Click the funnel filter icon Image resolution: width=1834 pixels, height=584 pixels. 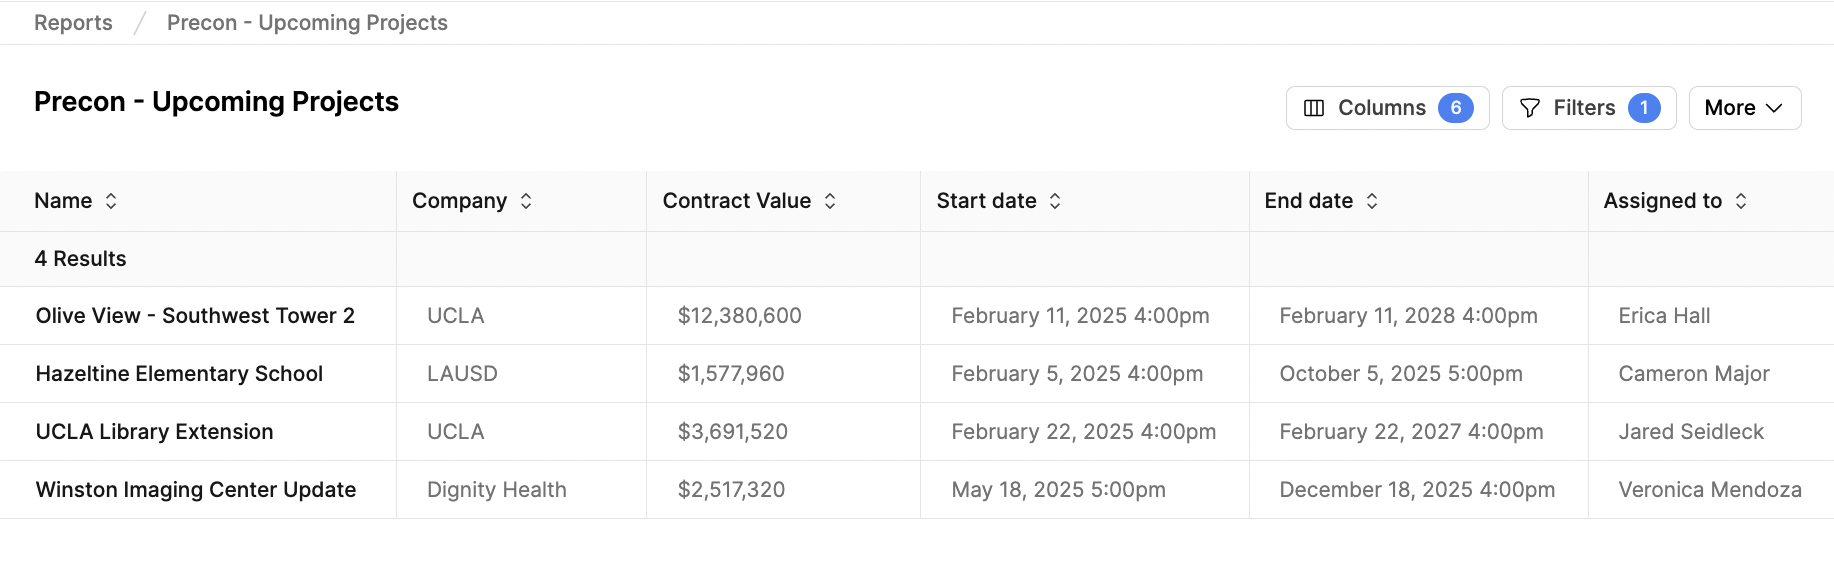[x=1529, y=108]
